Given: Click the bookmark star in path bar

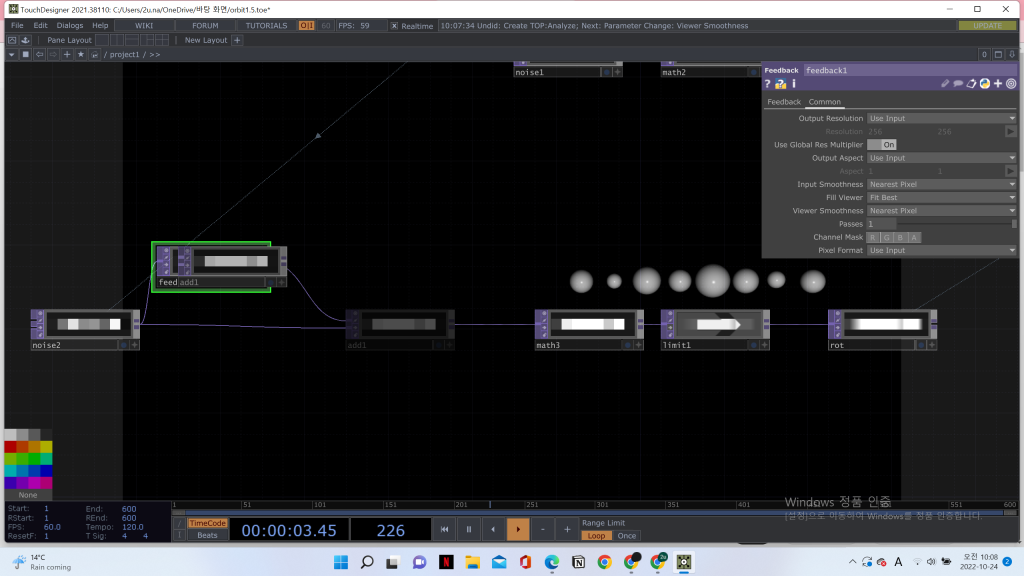Looking at the screenshot, I should pyautogui.click(x=81, y=54).
